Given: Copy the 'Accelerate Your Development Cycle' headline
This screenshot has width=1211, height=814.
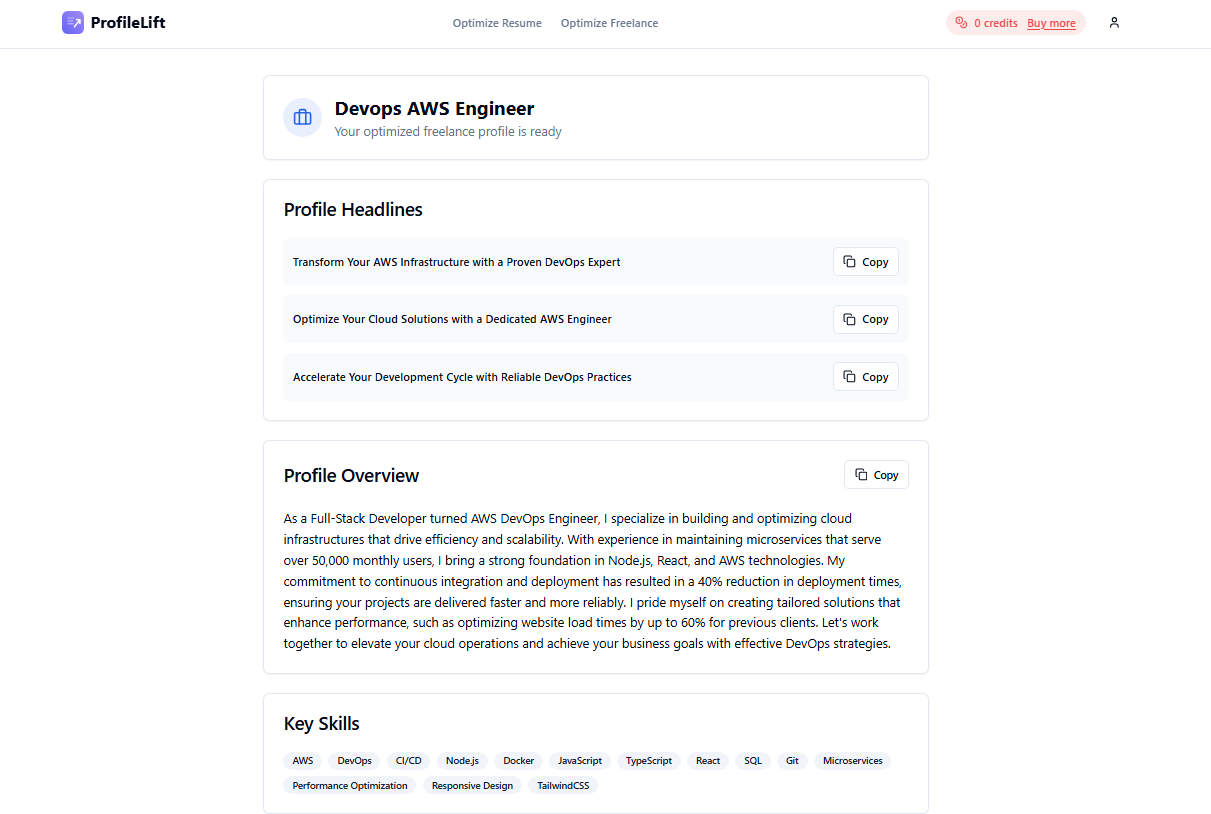Looking at the screenshot, I should coord(866,377).
